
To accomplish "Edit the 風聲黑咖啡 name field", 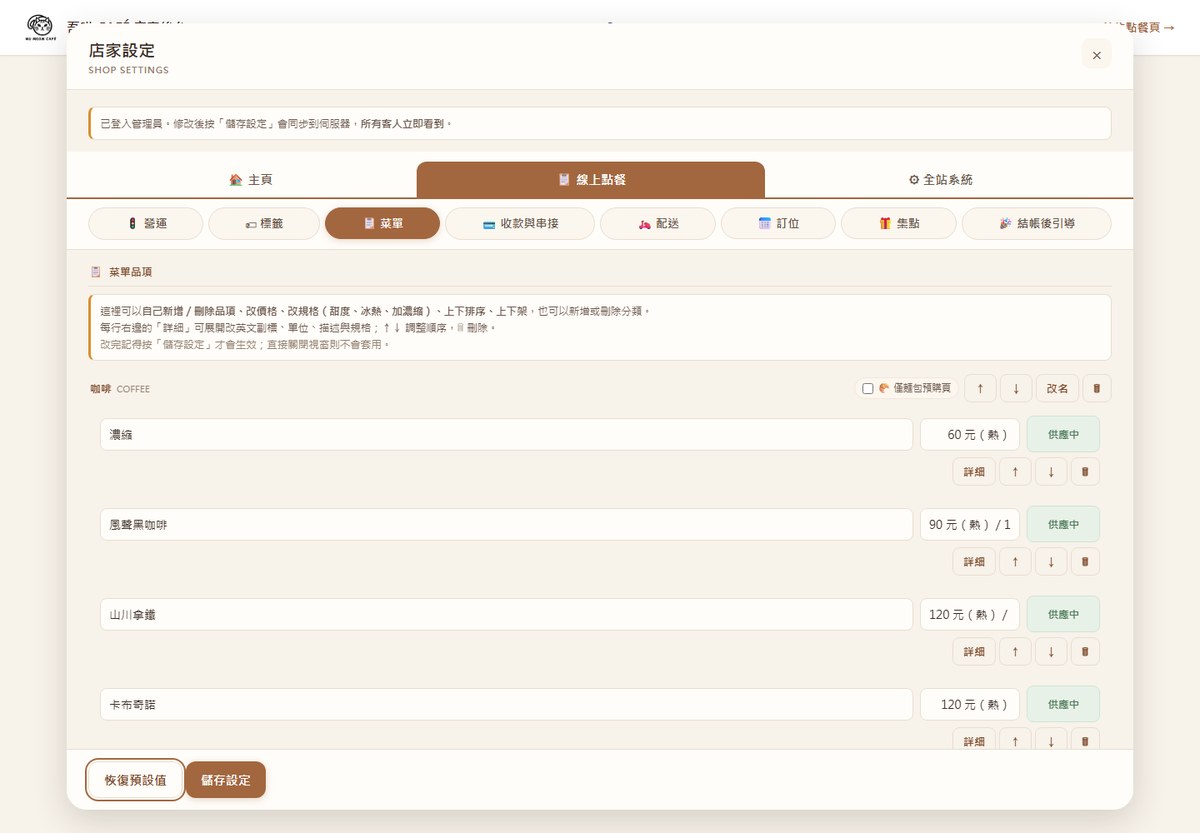I will (x=506, y=525).
